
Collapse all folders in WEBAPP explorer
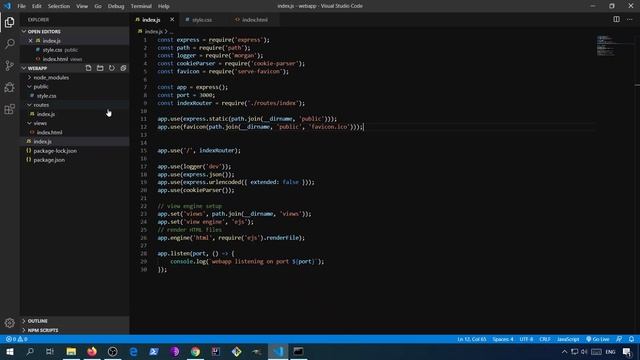pos(123,68)
